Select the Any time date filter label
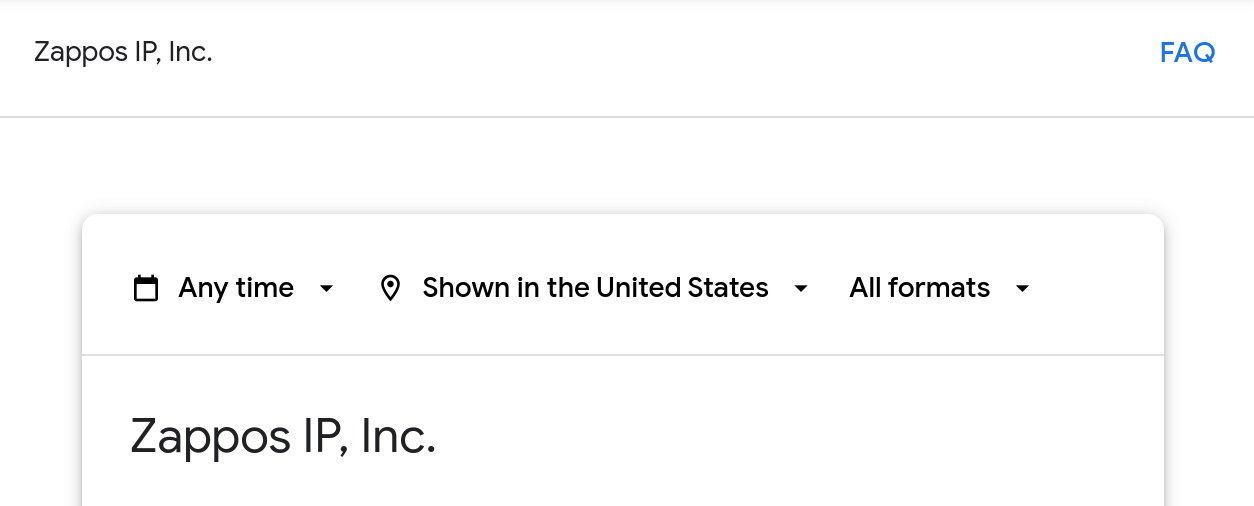This screenshot has width=1254, height=506. point(236,288)
